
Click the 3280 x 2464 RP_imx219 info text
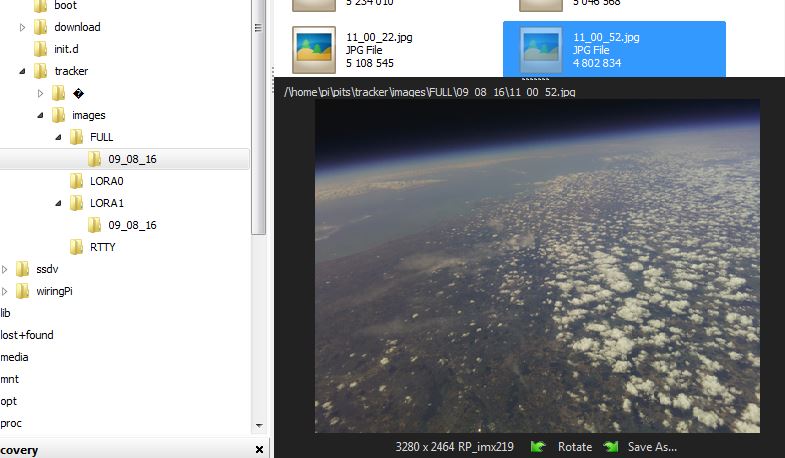454,447
